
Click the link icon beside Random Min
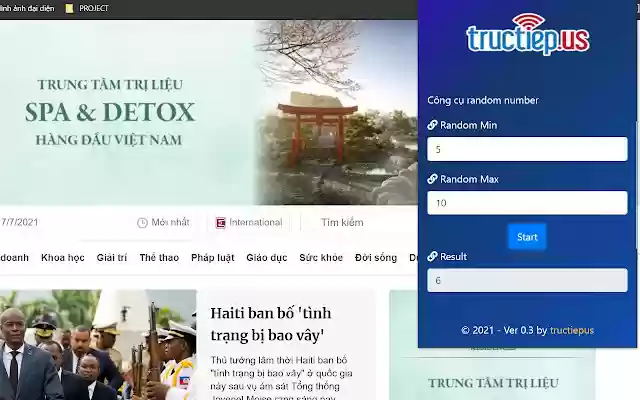click(x=432, y=125)
